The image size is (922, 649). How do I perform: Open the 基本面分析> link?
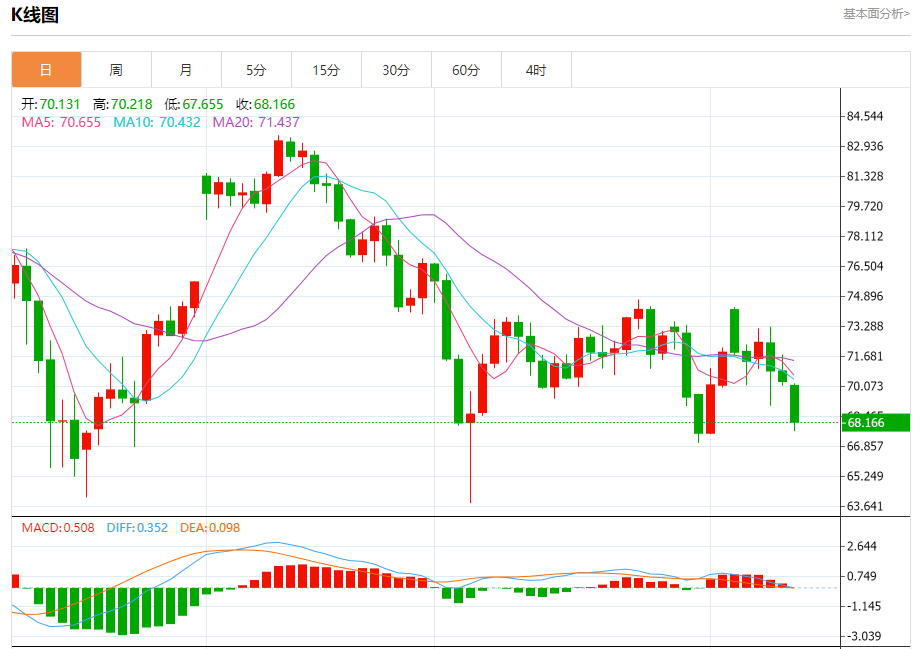point(876,14)
